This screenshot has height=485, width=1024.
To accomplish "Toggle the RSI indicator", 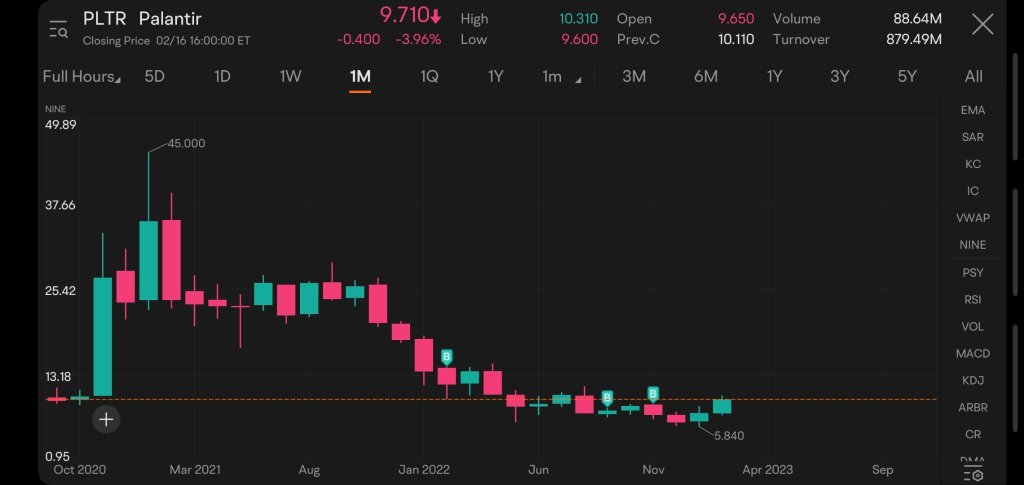I will click(972, 300).
